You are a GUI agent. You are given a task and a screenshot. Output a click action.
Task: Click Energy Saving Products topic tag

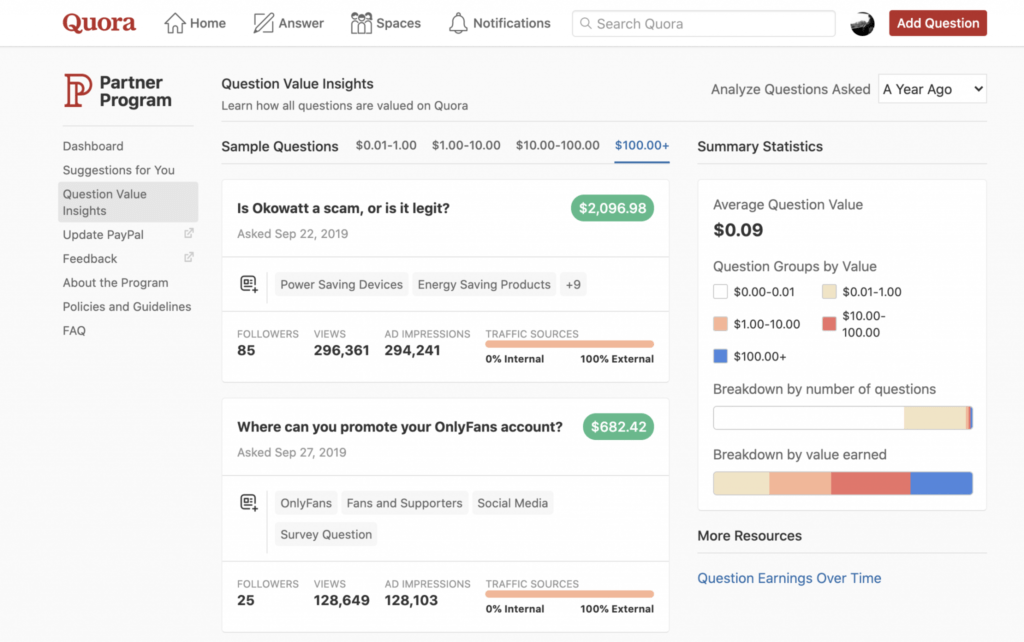click(x=483, y=284)
